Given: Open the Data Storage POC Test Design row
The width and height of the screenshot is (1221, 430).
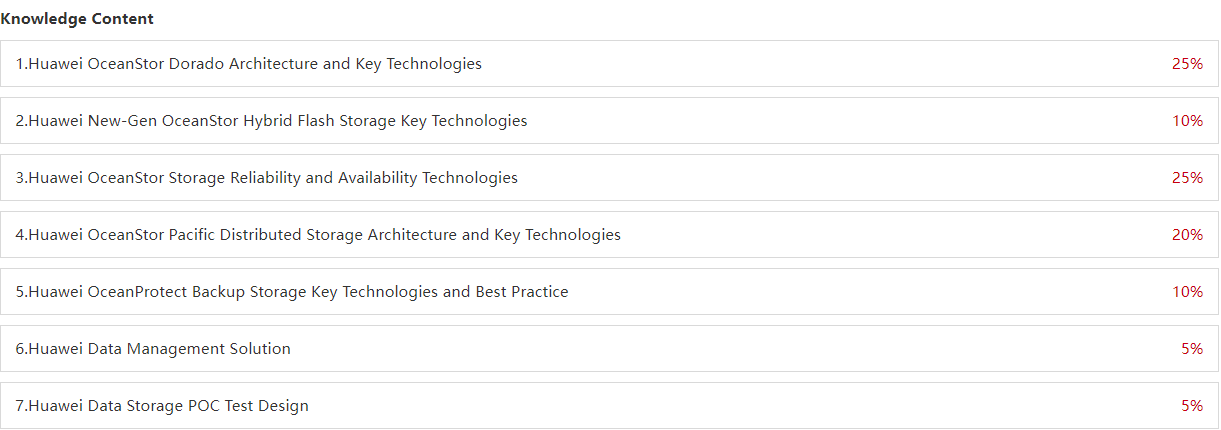Looking at the screenshot, I should click(609, 405).
